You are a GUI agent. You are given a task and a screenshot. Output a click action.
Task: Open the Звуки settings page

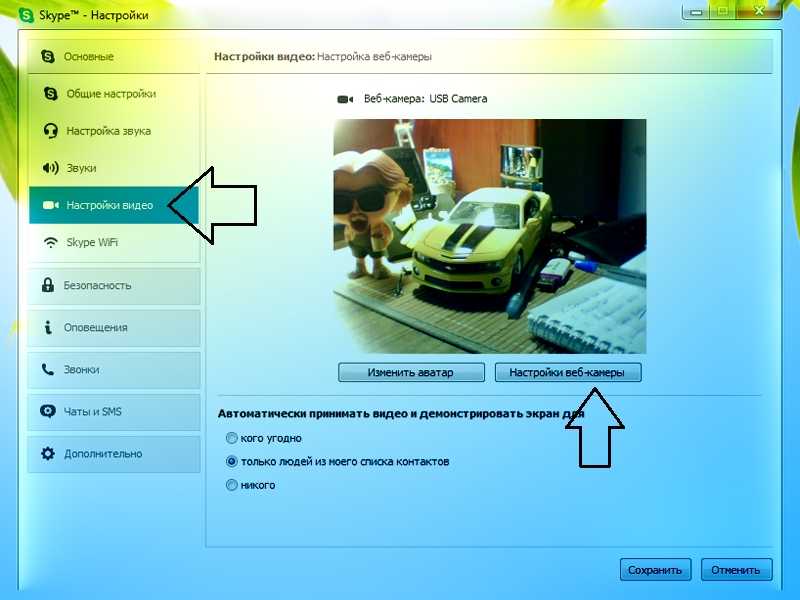[114, 168]
